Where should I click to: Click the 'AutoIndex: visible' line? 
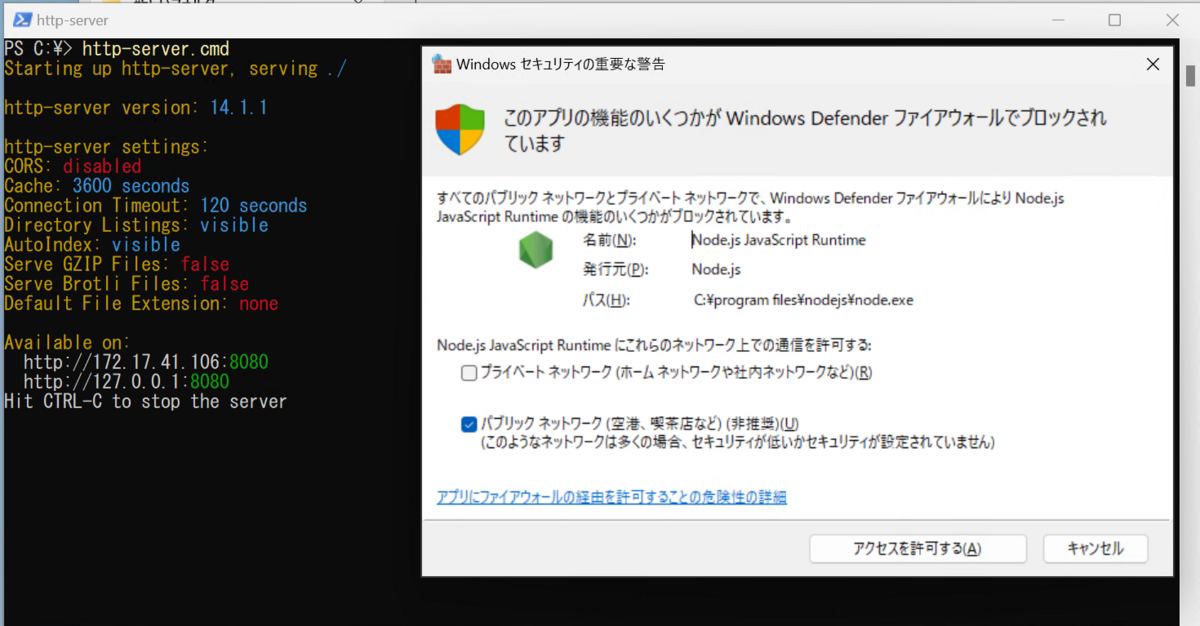point(92,245)
